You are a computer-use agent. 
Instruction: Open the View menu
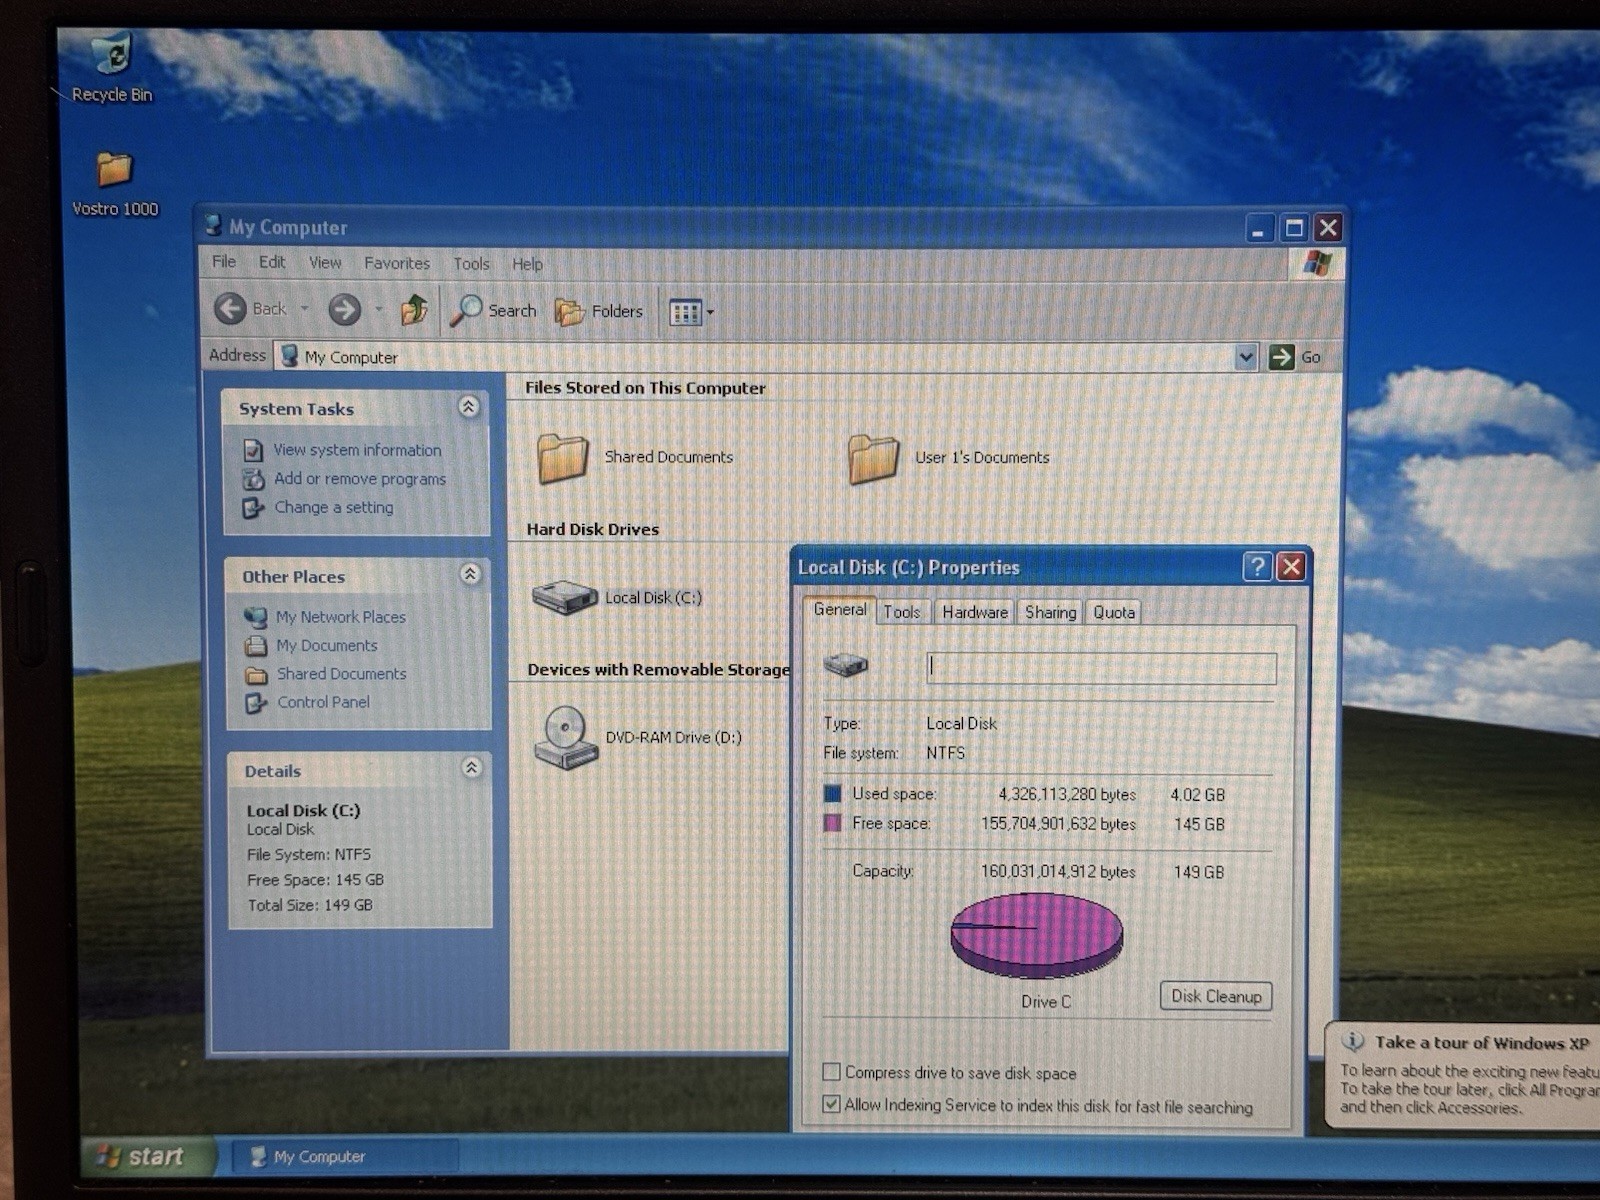pos(325,263)
